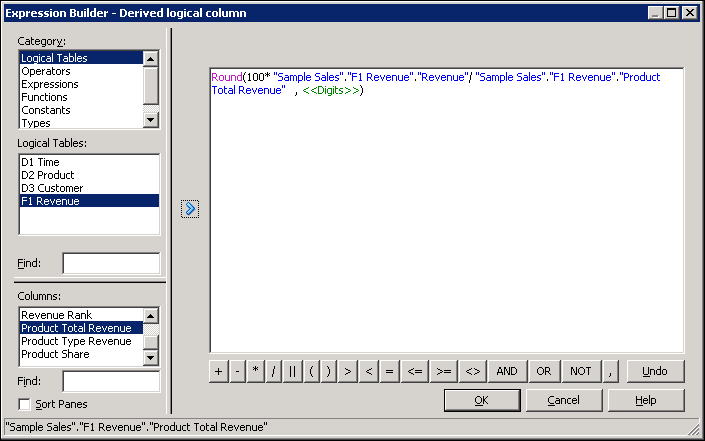Screen dimensions: 705x441
Task: Insert the plus operator
Action: [219, 371]
